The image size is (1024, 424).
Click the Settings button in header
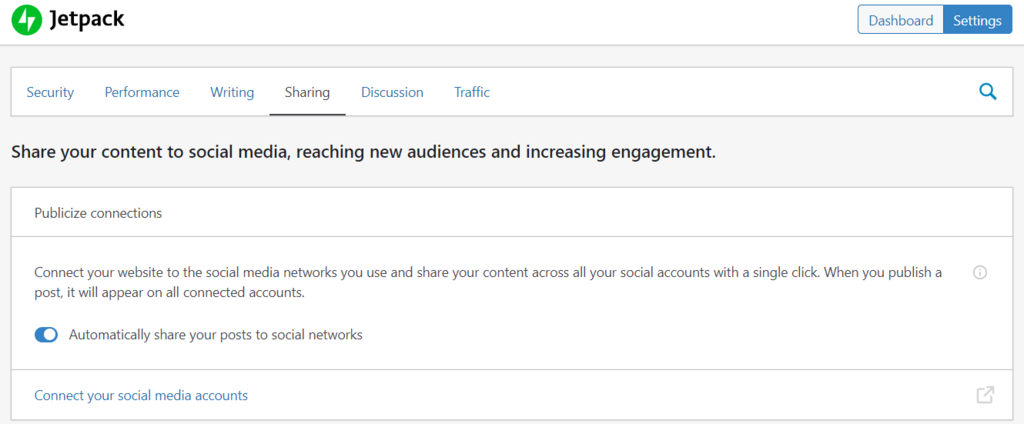pos(977,20)
